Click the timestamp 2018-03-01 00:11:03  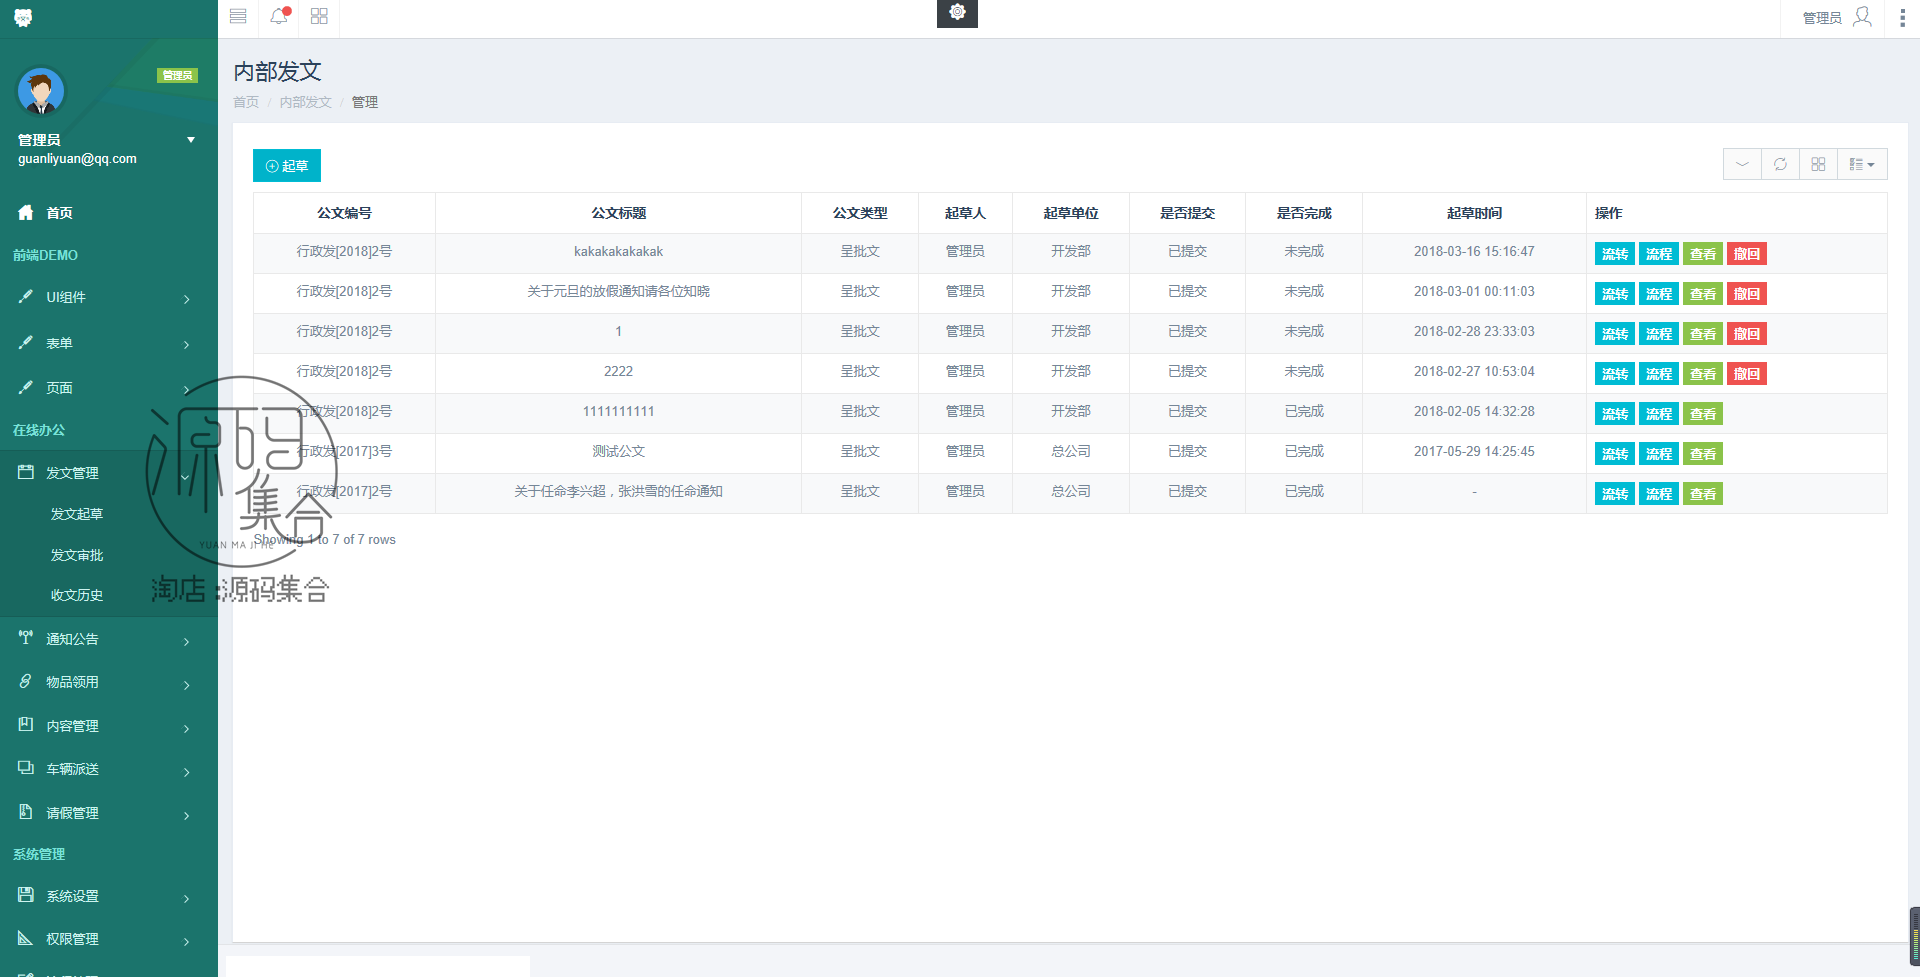point(1474,292)
